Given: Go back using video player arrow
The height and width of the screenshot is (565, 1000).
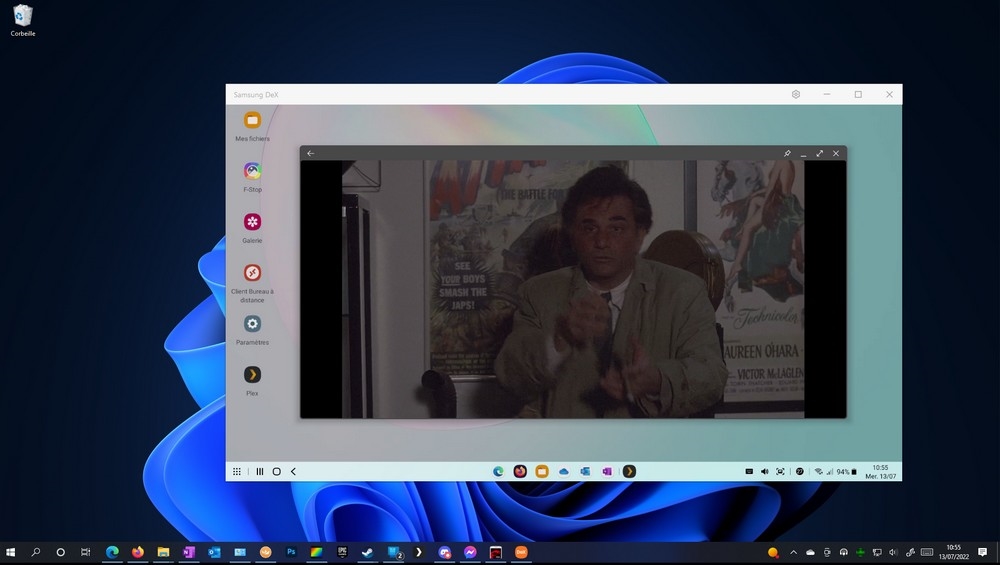Looking at the screenshot, I should (310, 153).
